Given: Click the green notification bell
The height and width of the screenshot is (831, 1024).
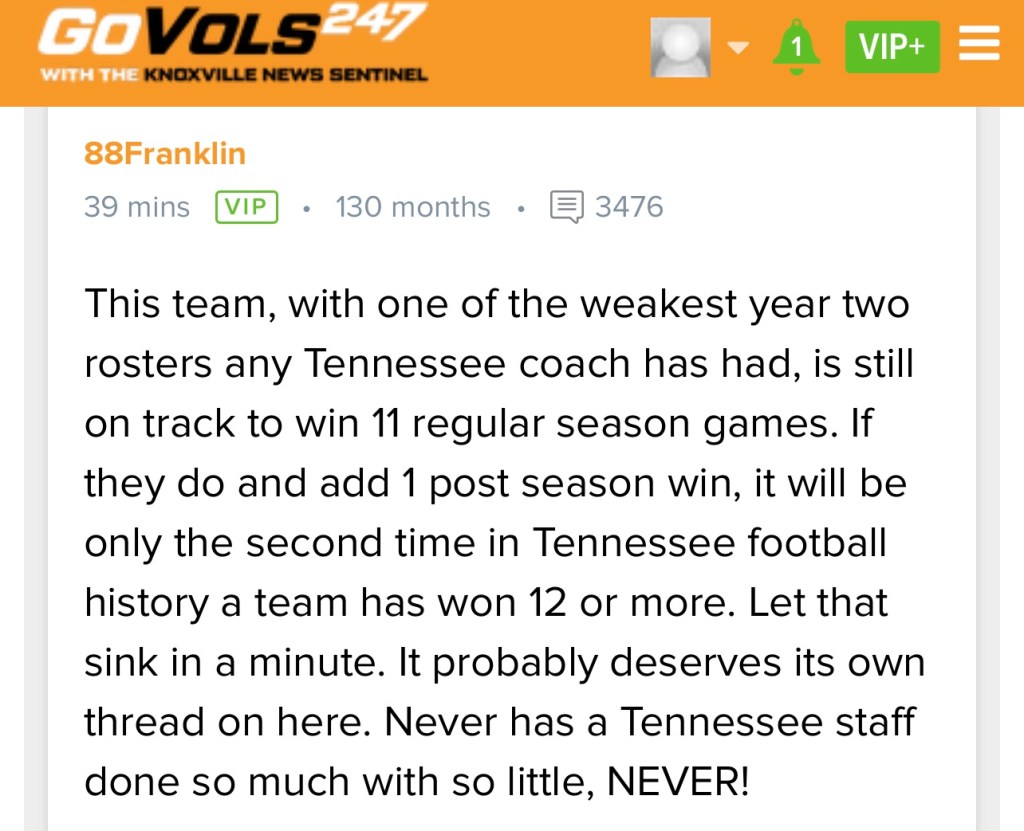Looking at the screenshot, I should point(796,46).
